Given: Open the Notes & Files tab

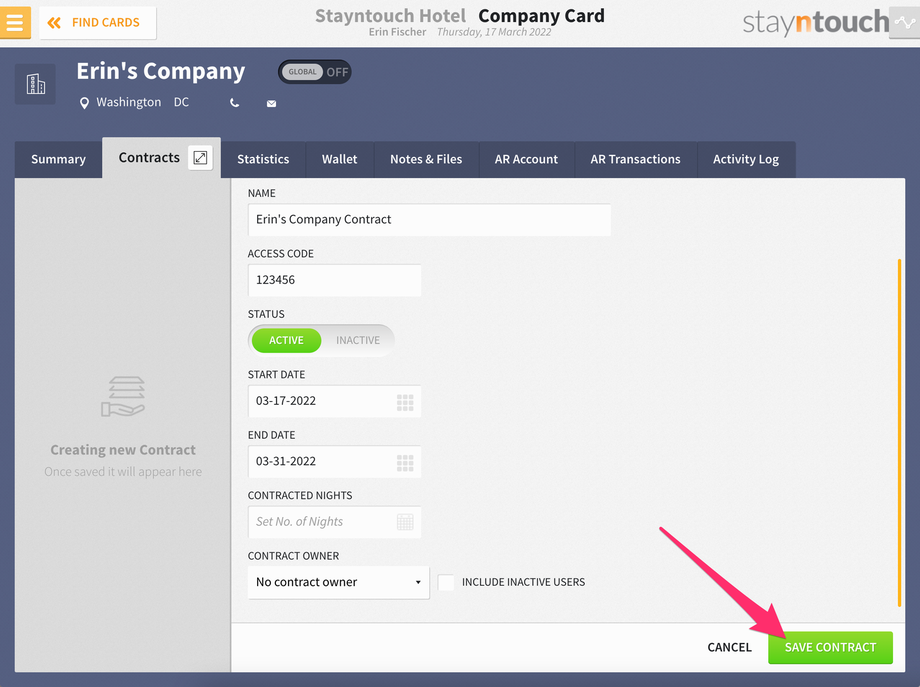Looking at the screenshot, I should [x=426, y=159].
